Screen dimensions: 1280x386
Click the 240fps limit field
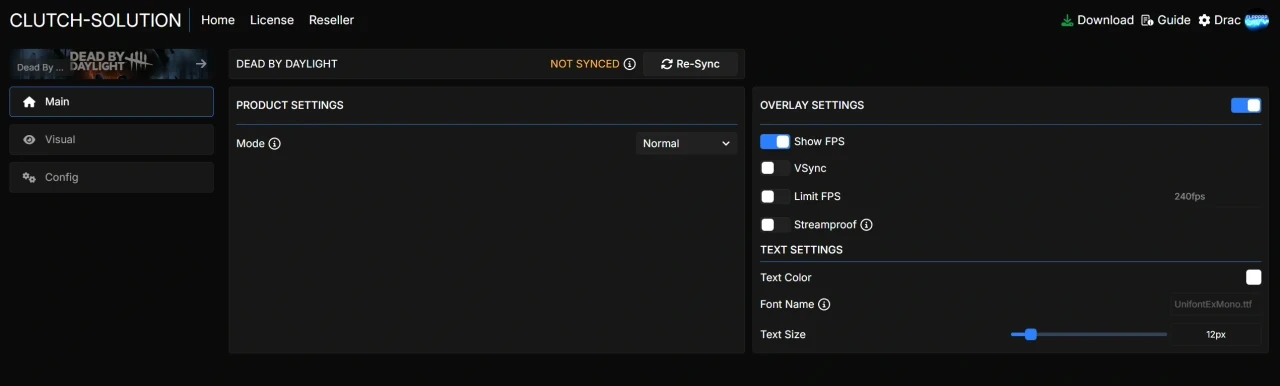tap(1216, 197)
